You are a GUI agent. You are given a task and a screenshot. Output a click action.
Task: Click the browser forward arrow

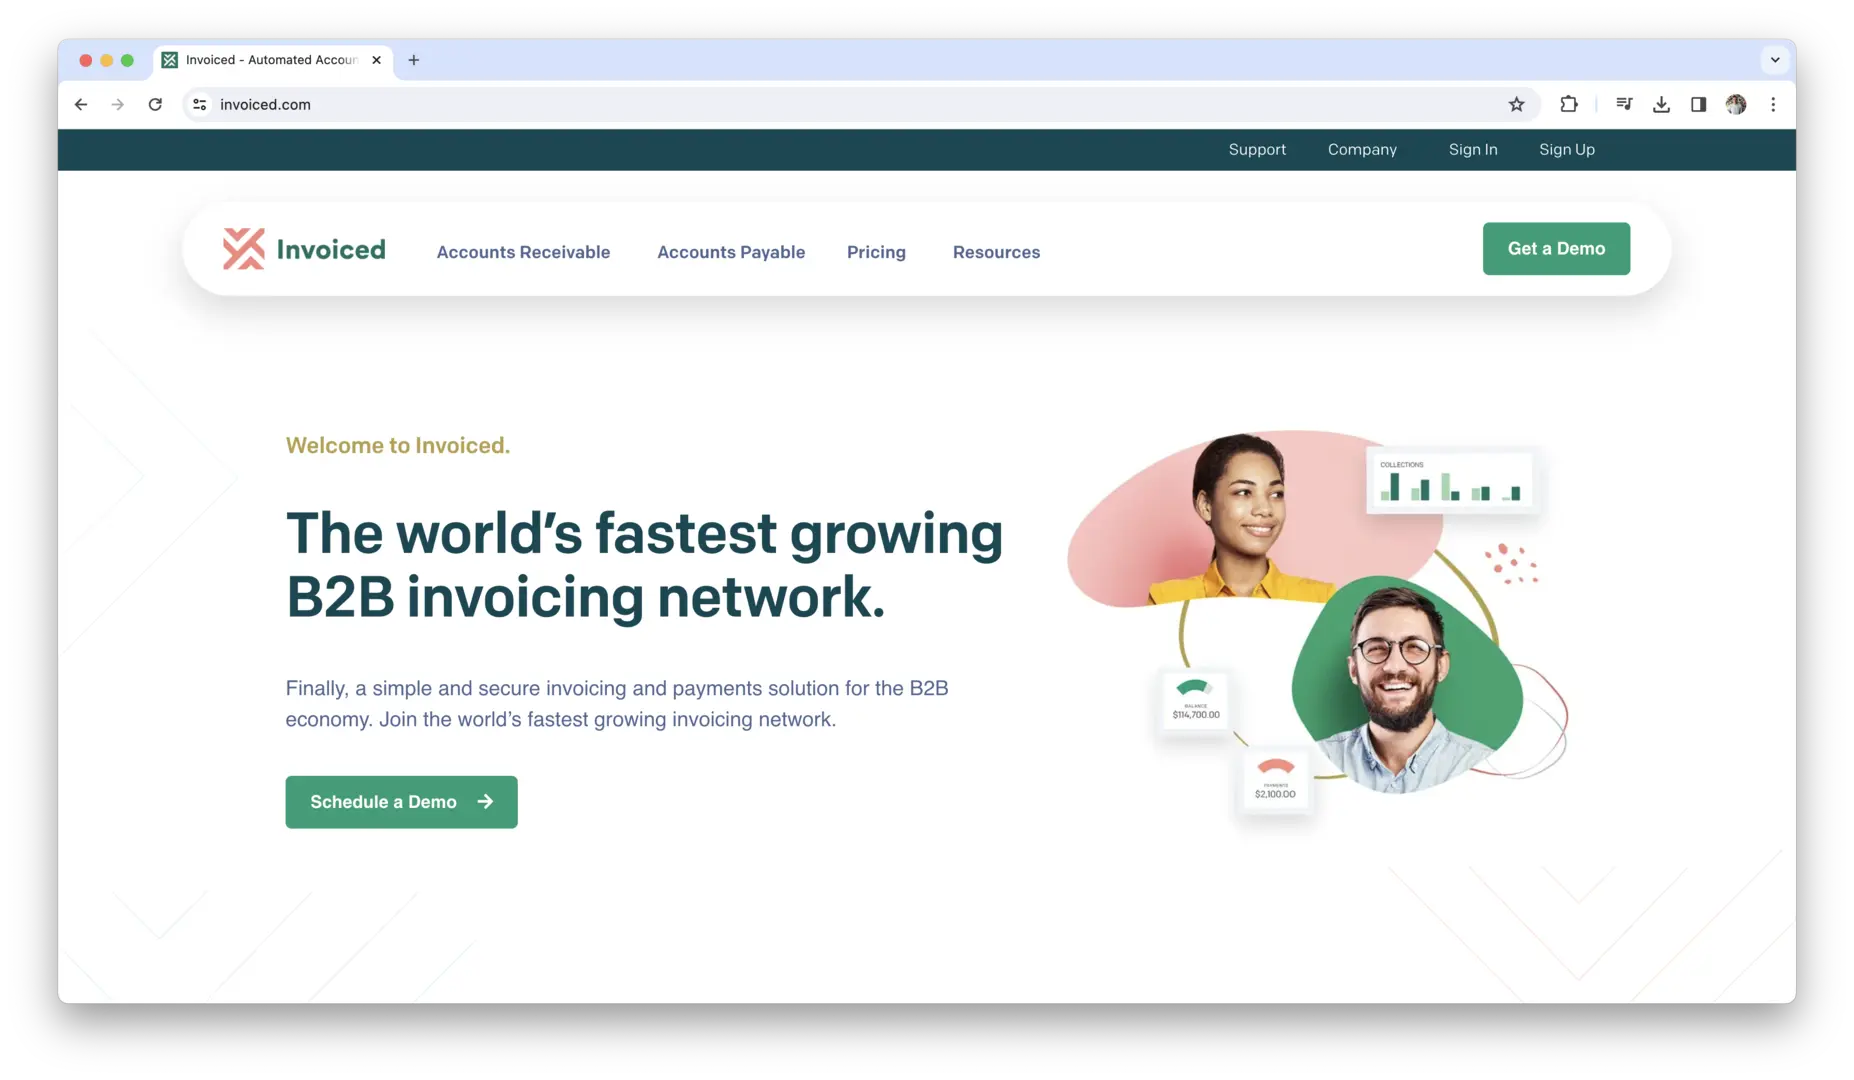118,104
